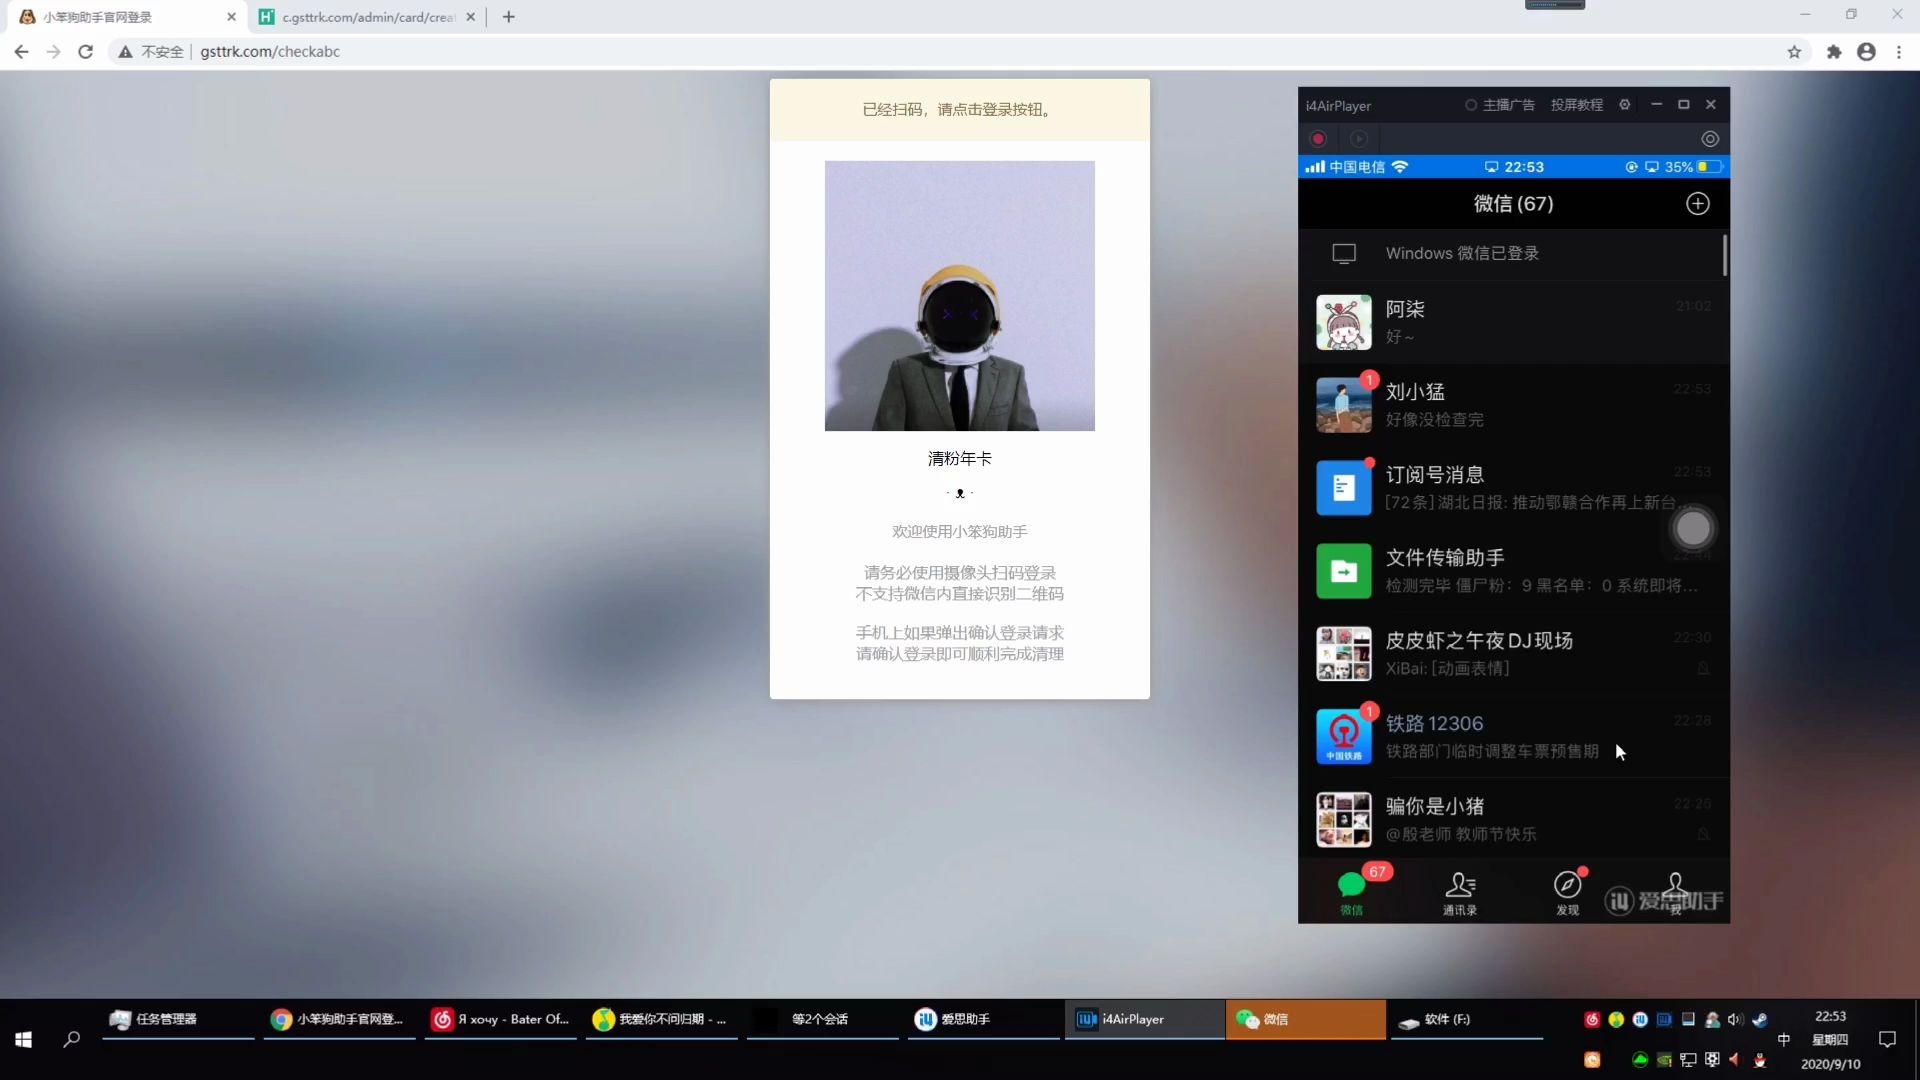Switch to c.gsttrk.com admin card tab

click(x=368, y=17)
